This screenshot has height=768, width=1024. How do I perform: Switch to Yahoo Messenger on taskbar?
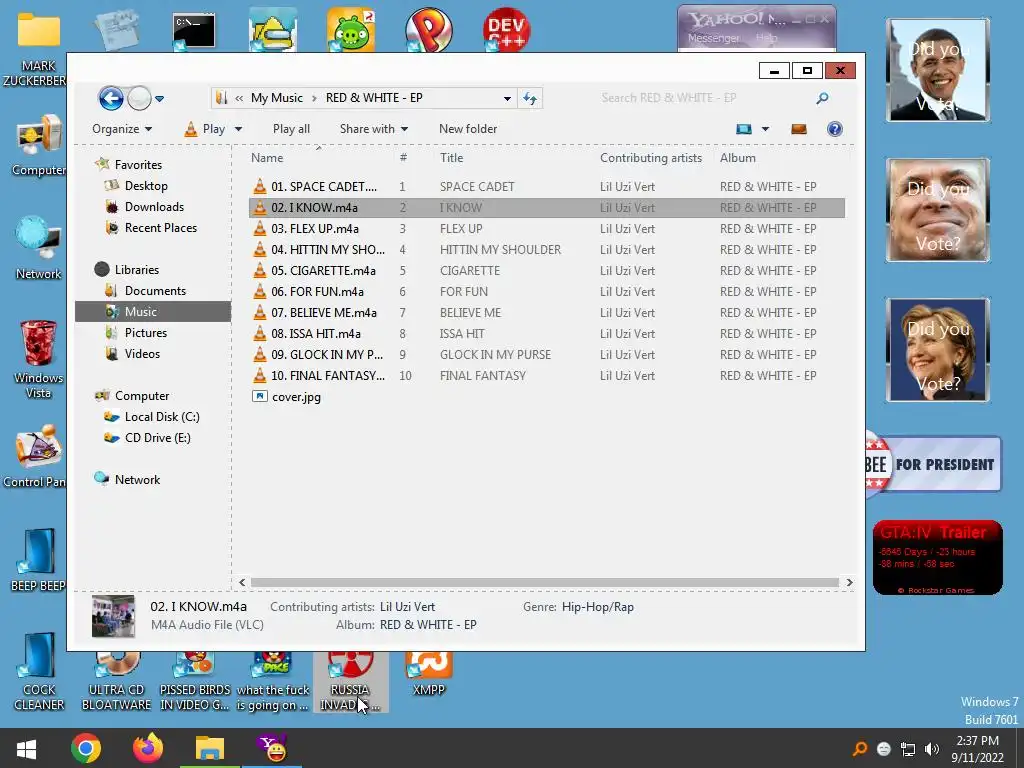(x=272, y=748)
